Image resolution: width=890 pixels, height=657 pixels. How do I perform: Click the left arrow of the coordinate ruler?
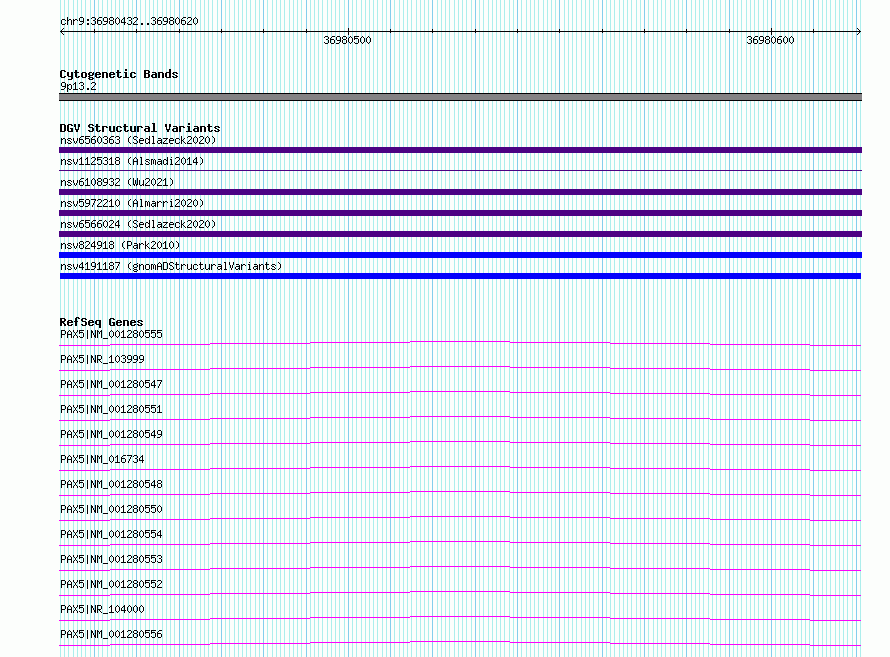pyautogui.click(x=62, y=31)
